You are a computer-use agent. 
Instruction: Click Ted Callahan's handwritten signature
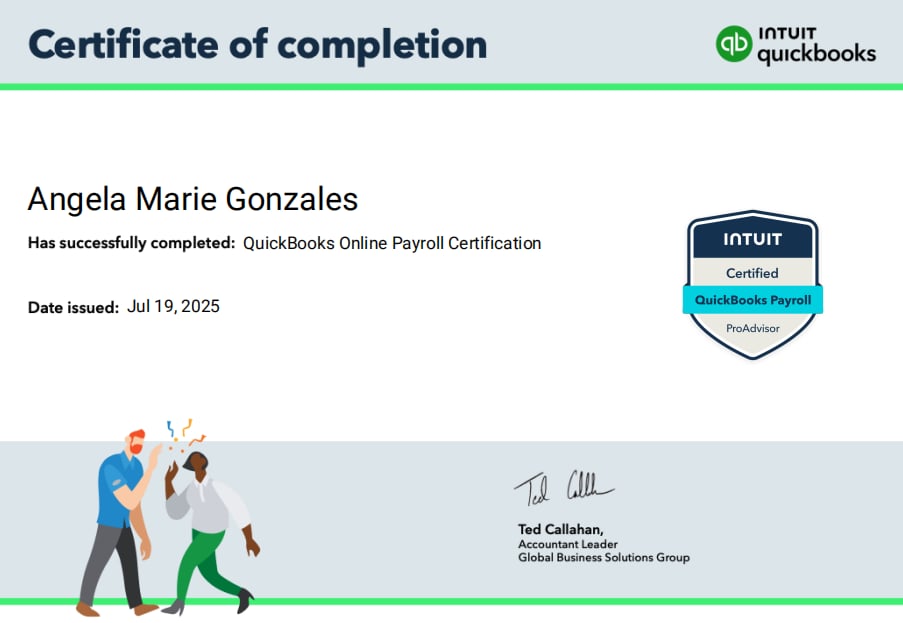point(565,486)
